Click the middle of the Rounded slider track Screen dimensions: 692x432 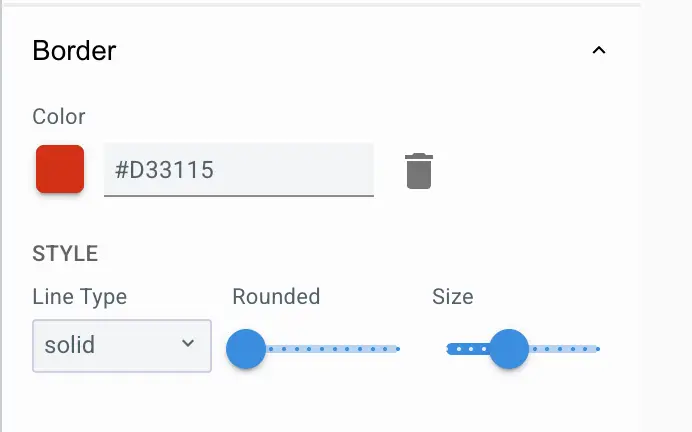[322, 349]
